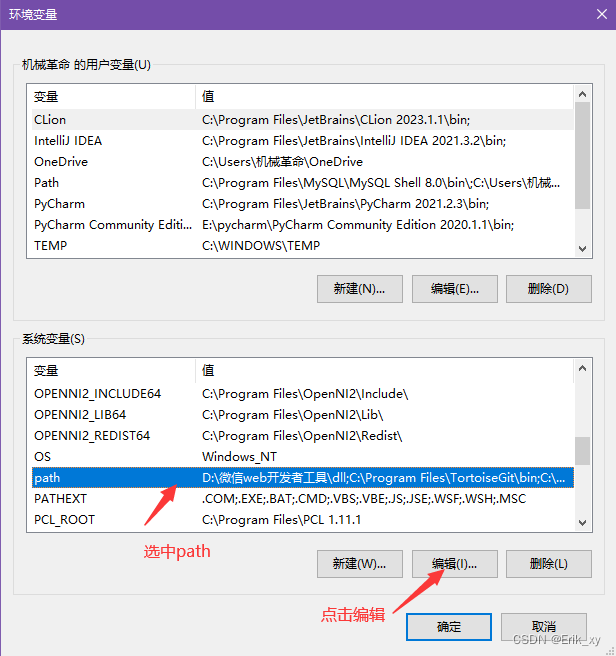The height and width of the screenshot is (656, 616).
Task: Click IntelliJ IDEA 2021.3.2\bin value
Action: point(354,141)
